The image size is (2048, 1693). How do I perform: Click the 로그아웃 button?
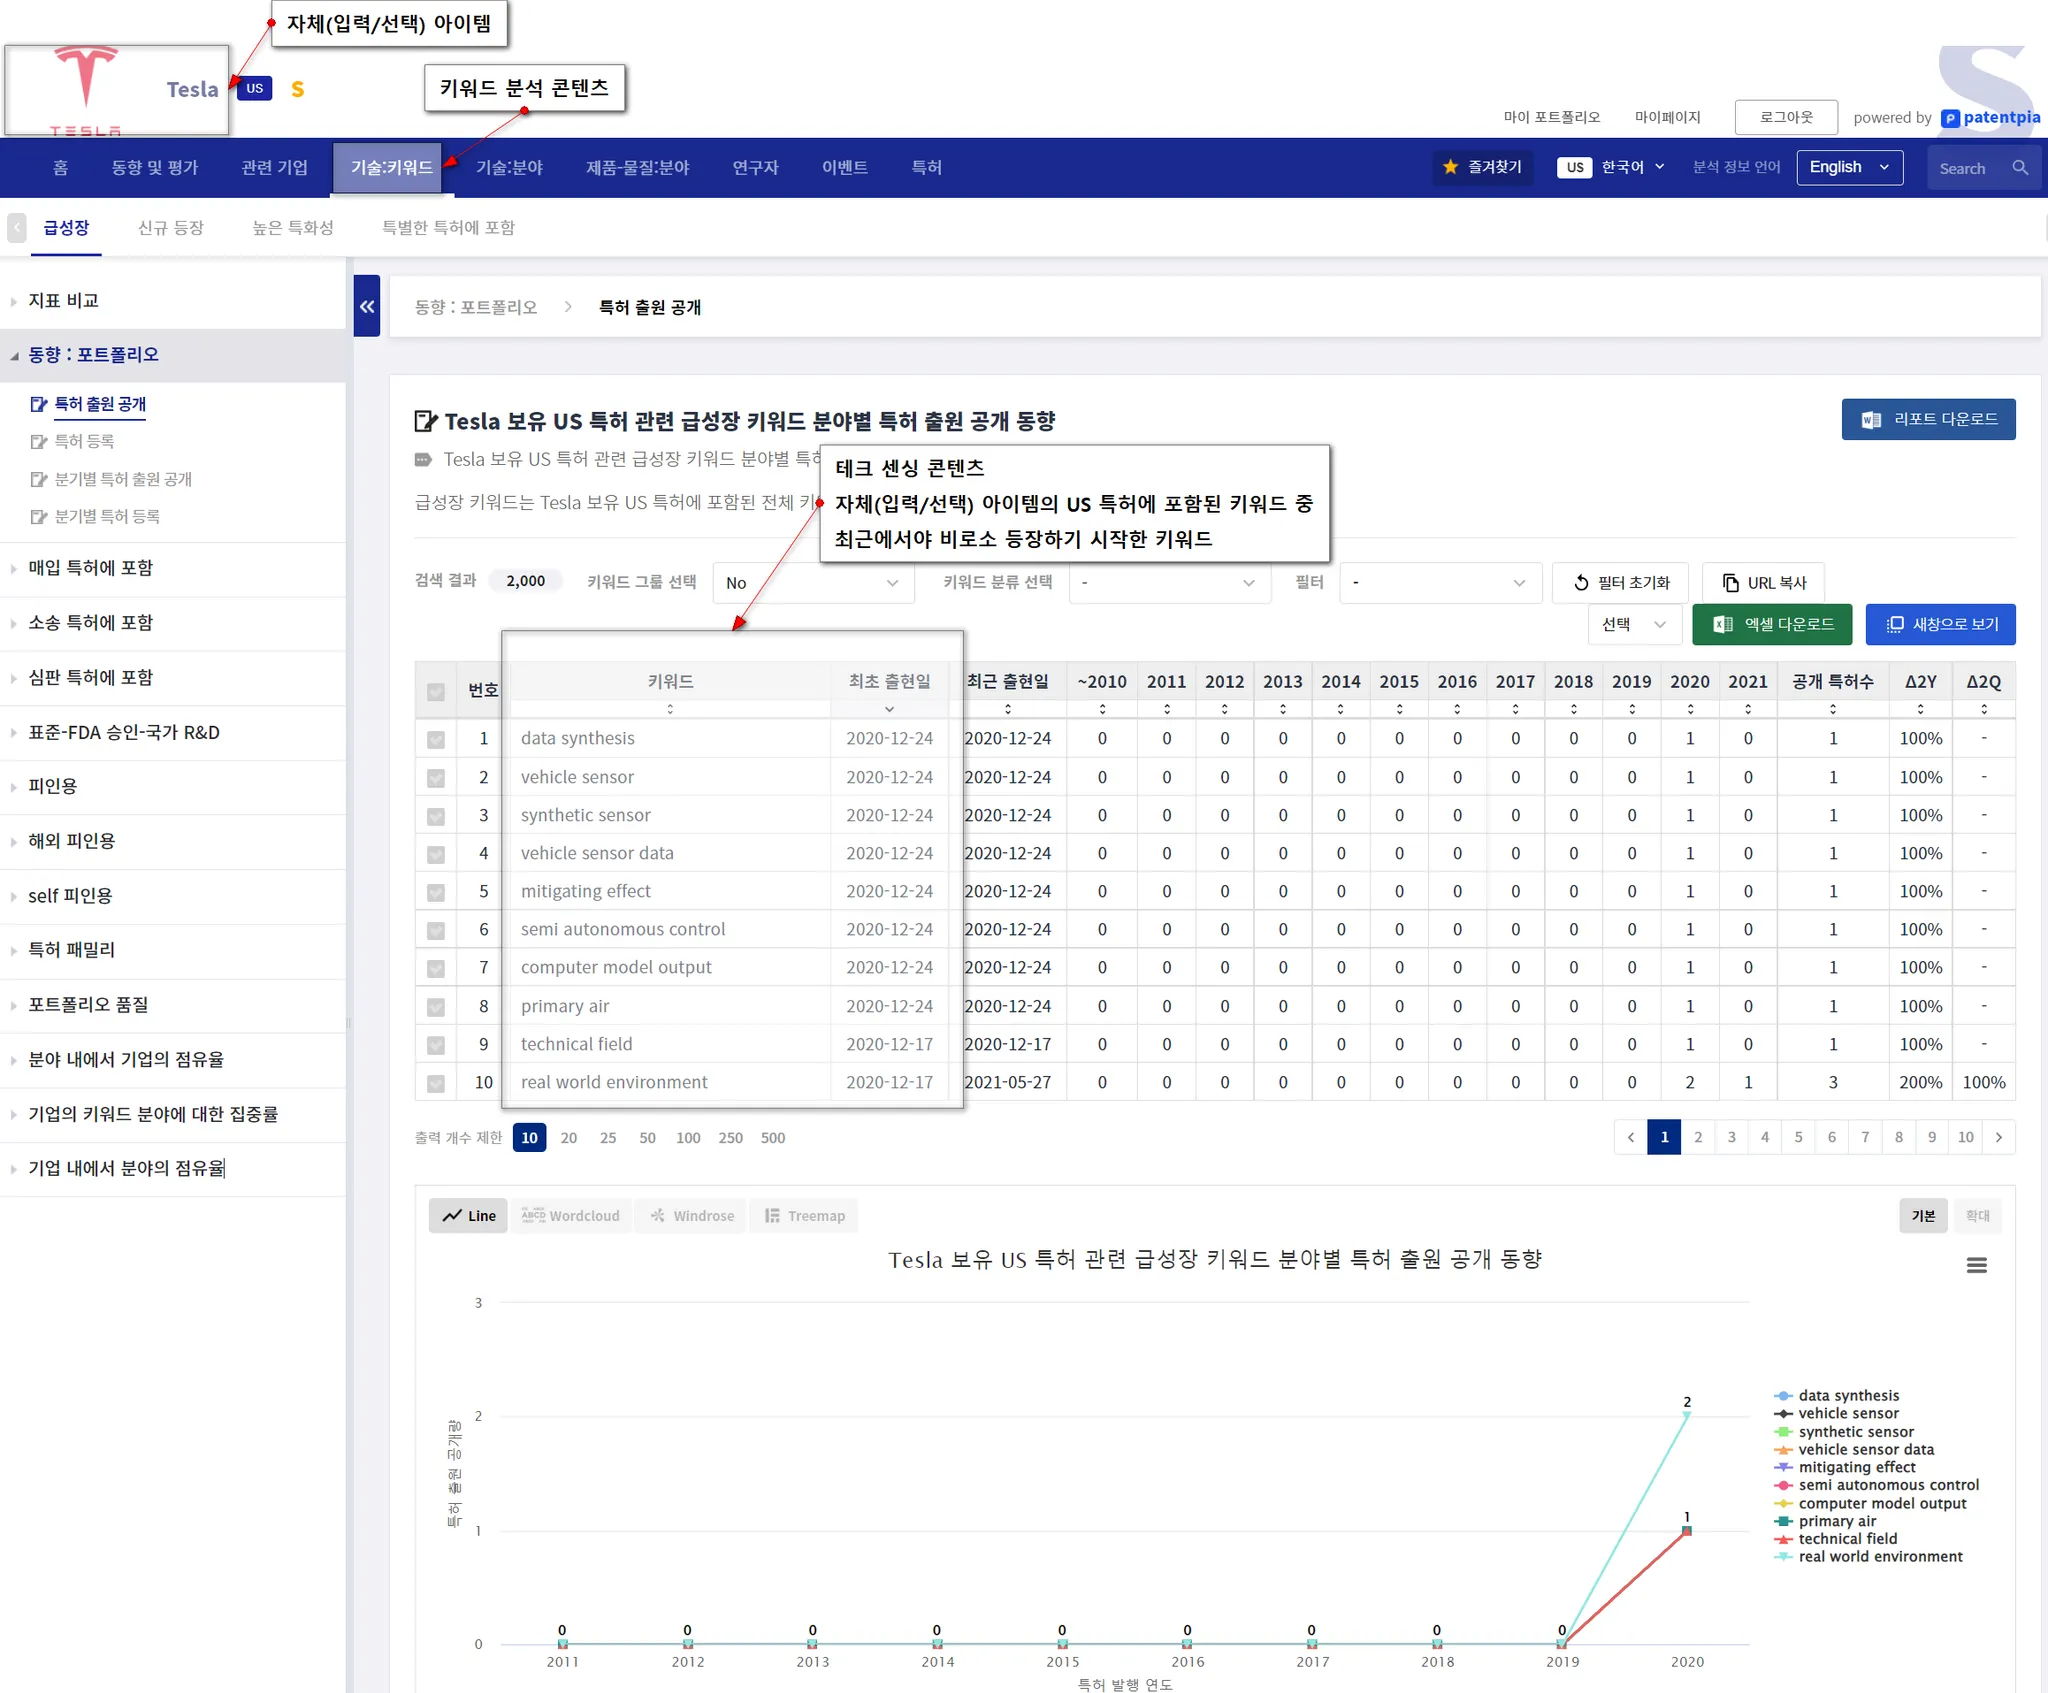click(1786, 117)
